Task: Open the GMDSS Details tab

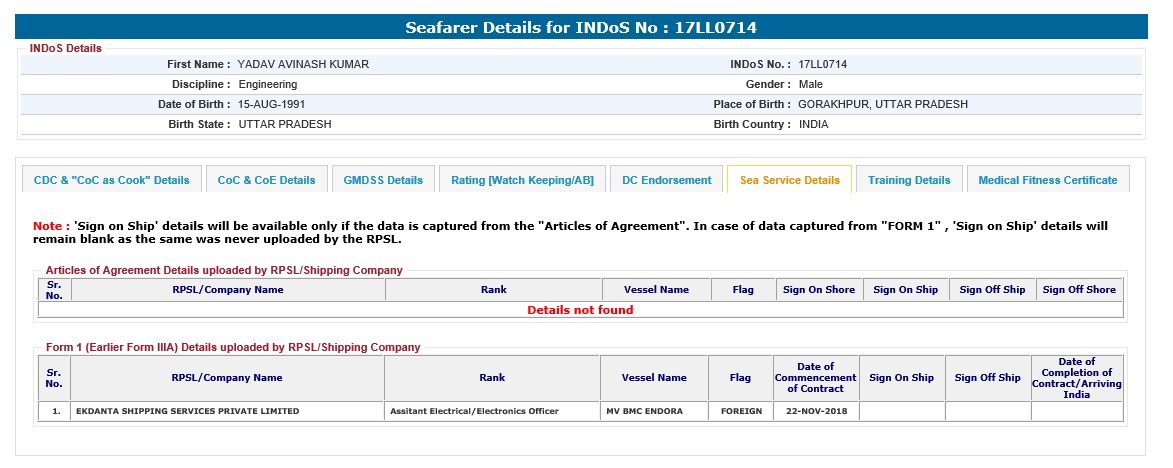Action: (x=383, y=180)
